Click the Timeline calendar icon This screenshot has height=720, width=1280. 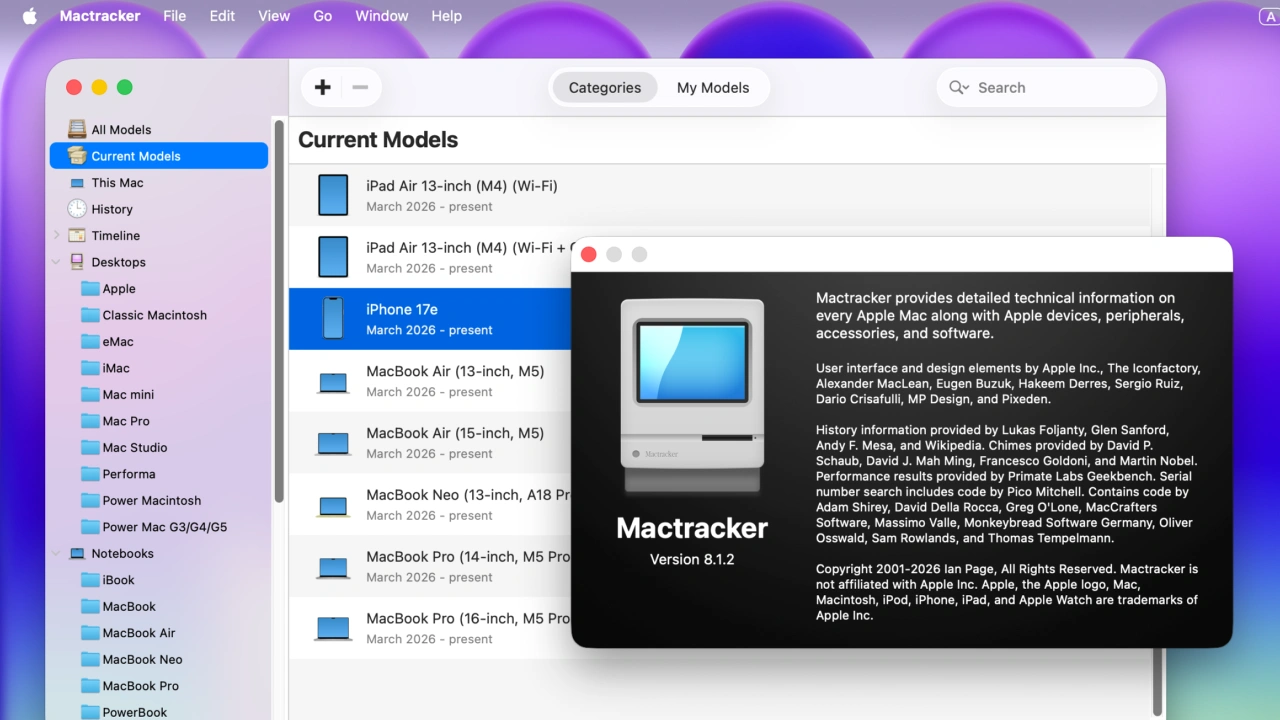(x=76, y=235)
